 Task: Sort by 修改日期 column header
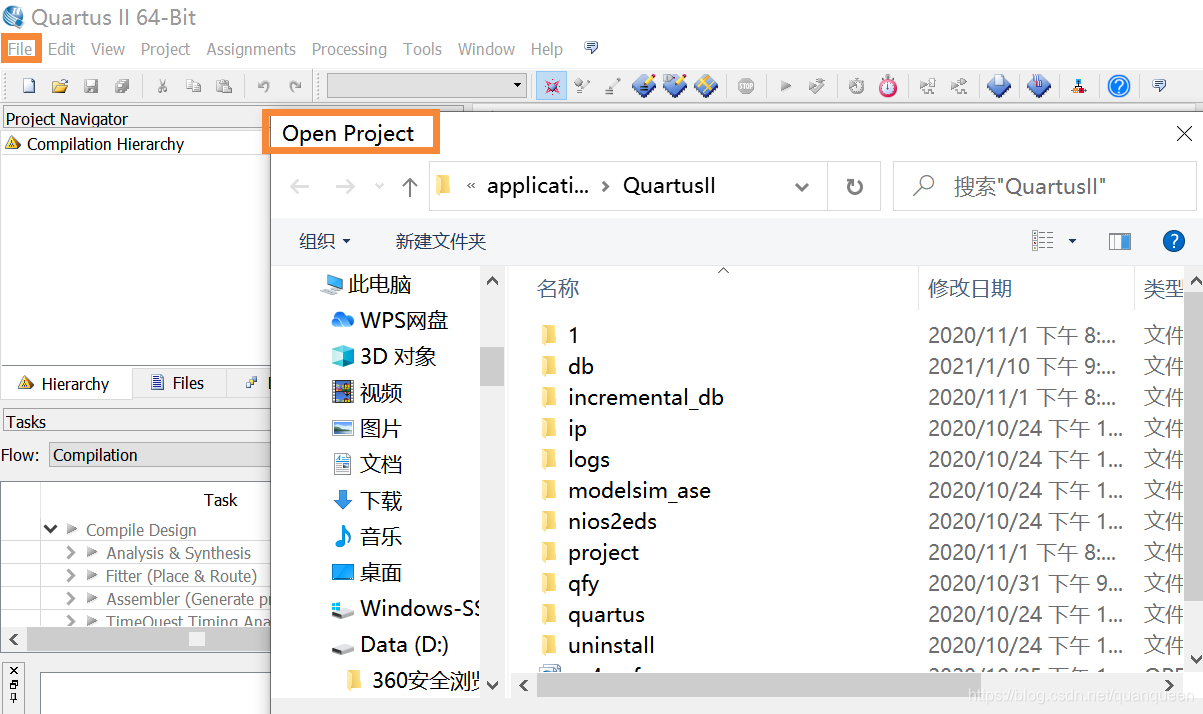point(970,288)
